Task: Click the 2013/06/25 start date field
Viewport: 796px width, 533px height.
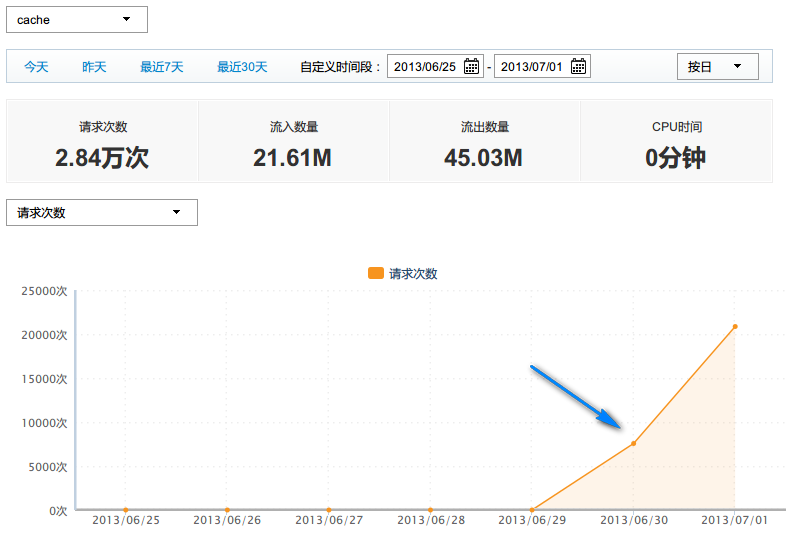Action: pyautogui.click(x=435, y=66)
